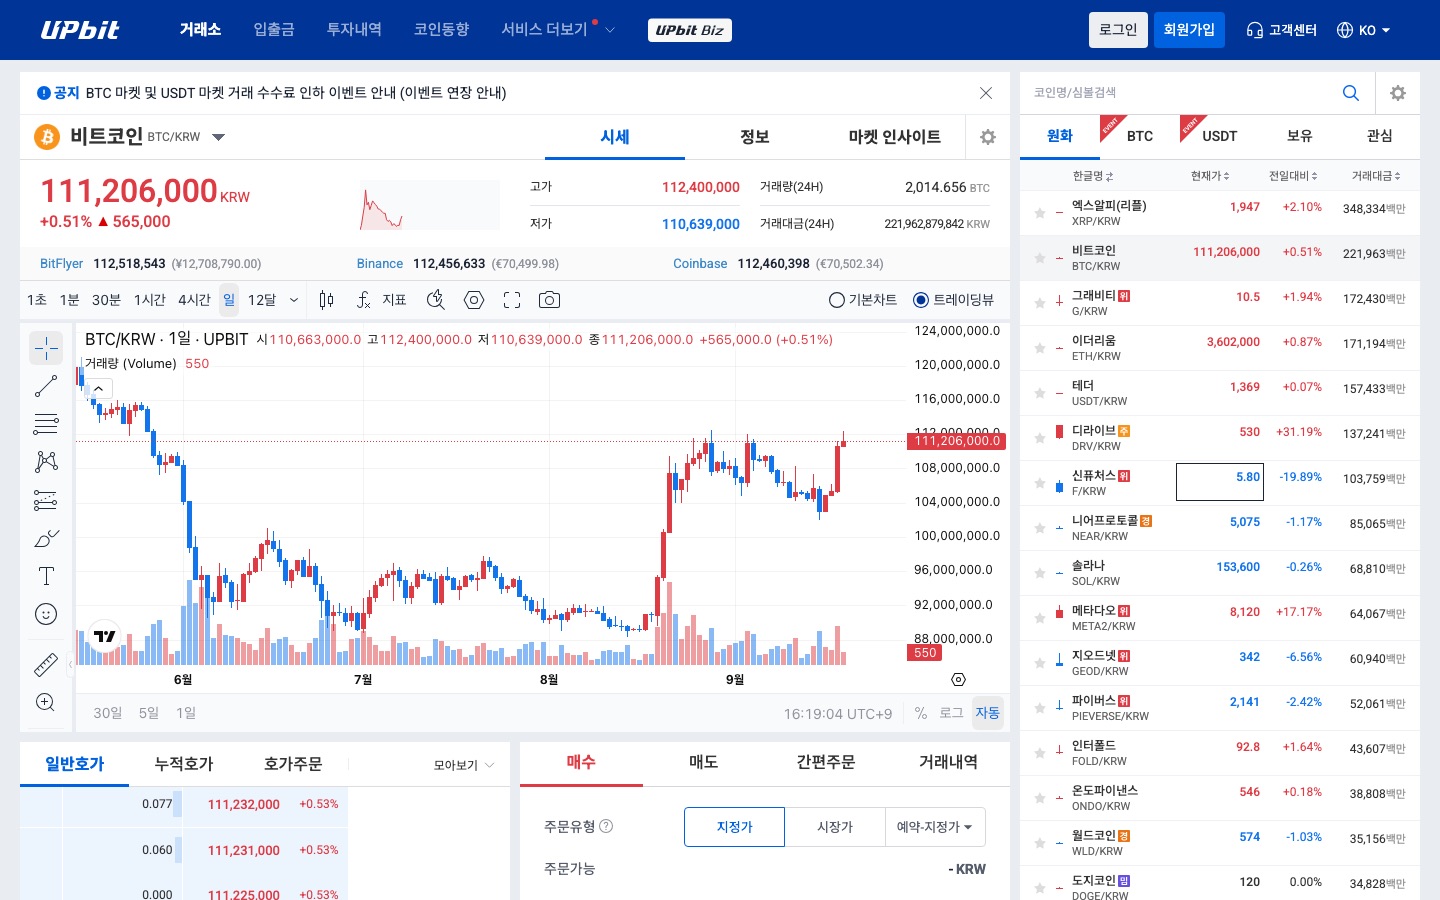Toggle 자동 auto-scale mode
Viewport: 1440px width, 900px height.
tap(987, 713)
